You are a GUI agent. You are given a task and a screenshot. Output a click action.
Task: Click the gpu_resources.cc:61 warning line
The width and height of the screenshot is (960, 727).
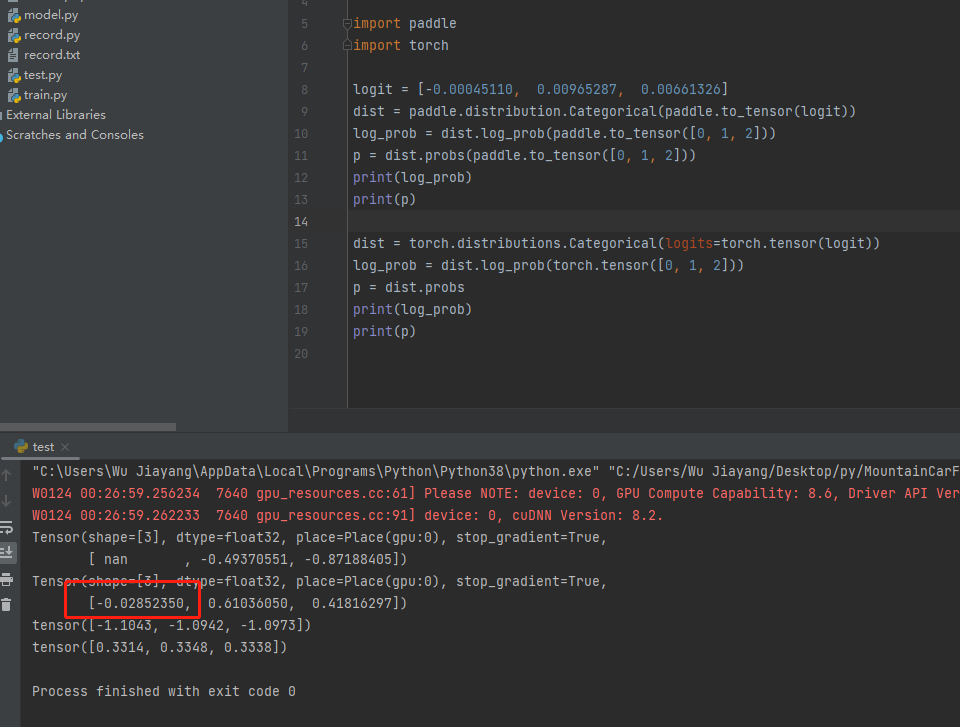(x=496, y=494)
